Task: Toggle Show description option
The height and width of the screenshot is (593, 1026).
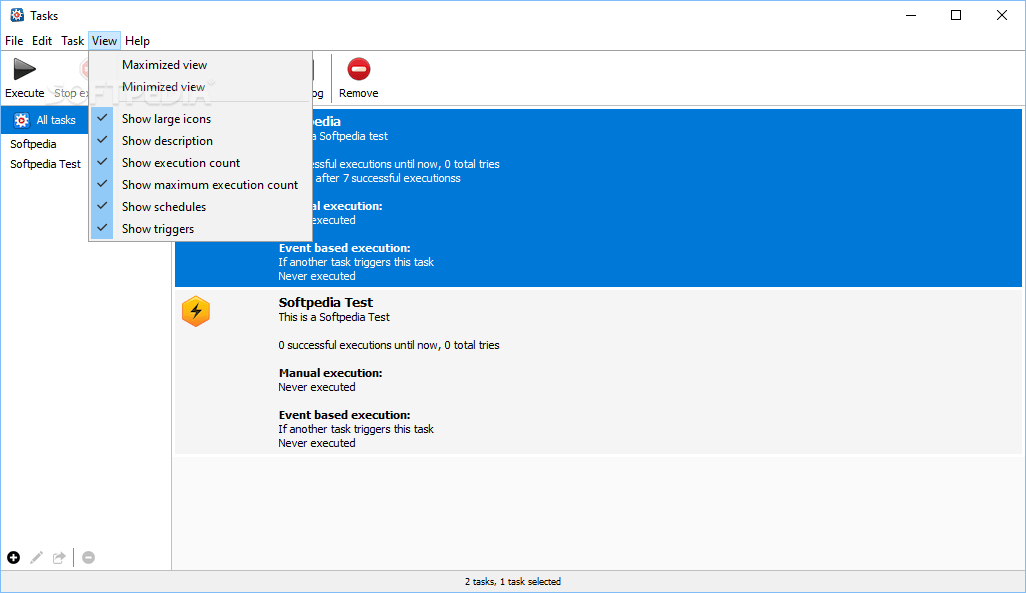Action: (200, 141)
